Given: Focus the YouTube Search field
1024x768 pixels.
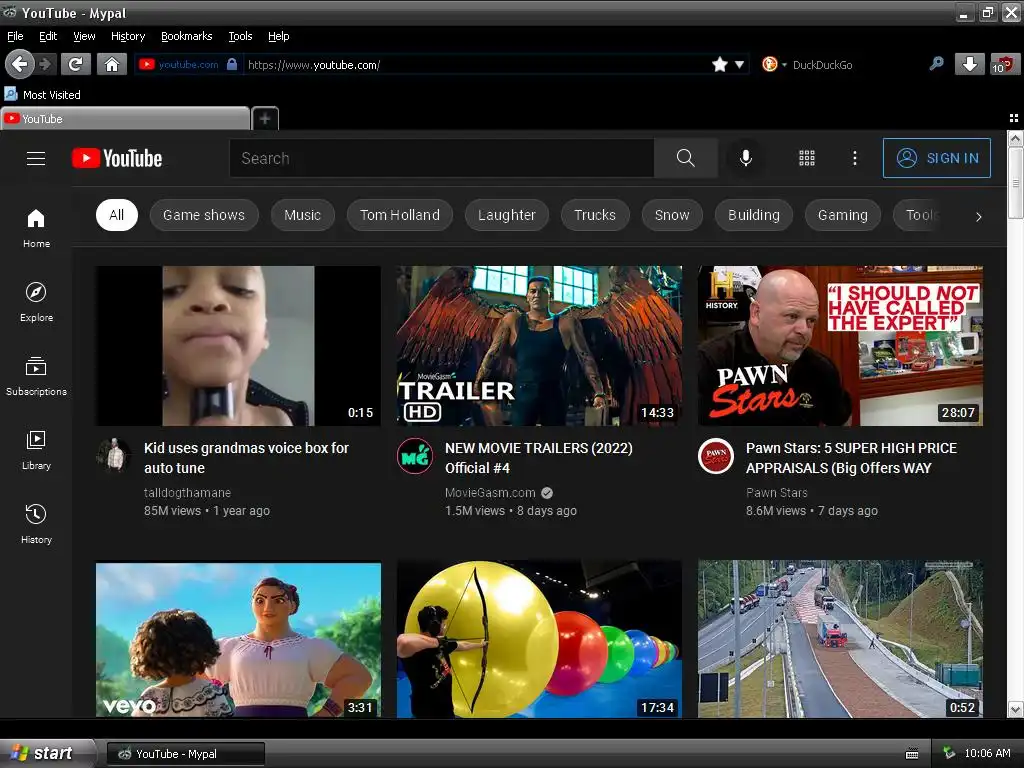Looking at the screenshot, I should 441,158.
